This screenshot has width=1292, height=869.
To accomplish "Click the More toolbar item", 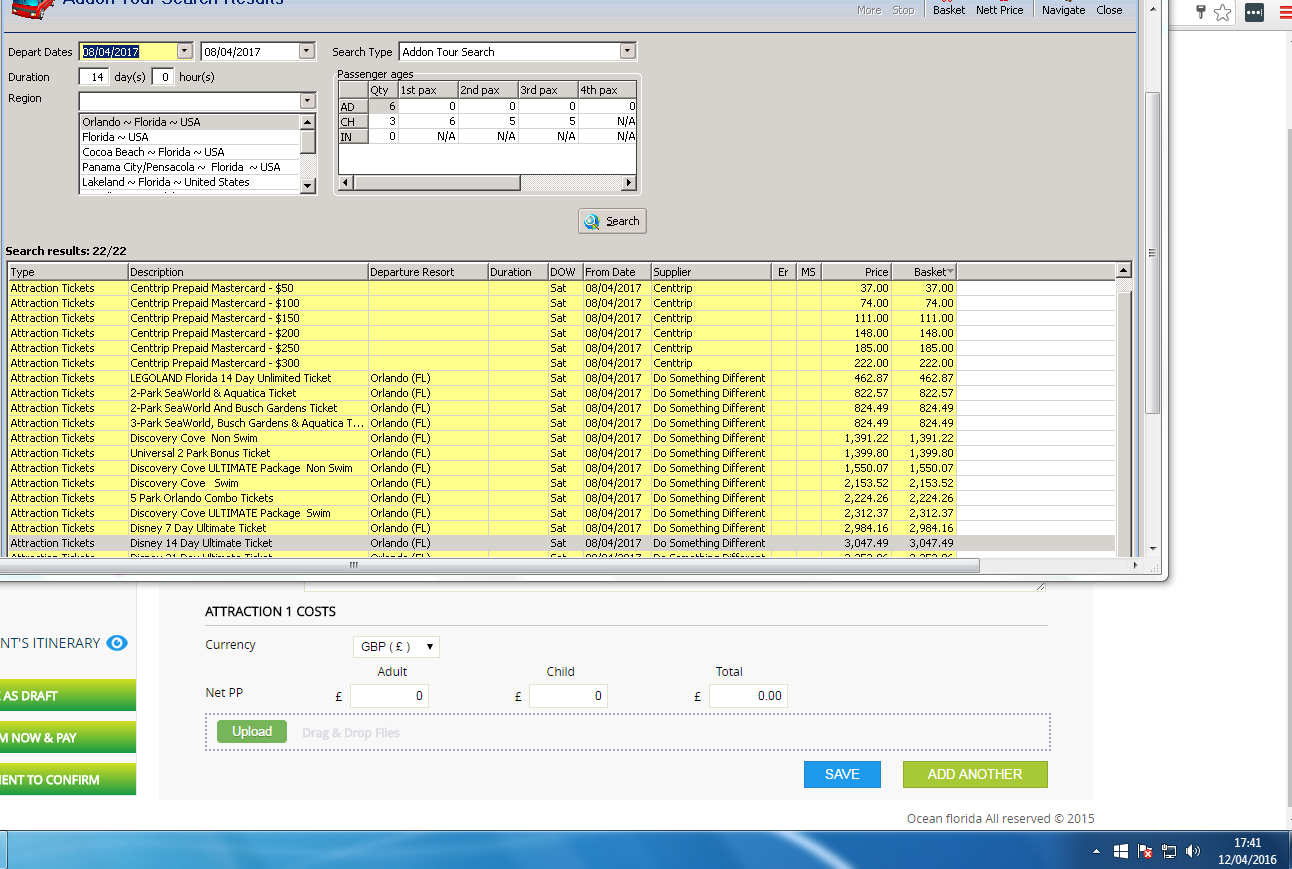I will click(869, 10).
